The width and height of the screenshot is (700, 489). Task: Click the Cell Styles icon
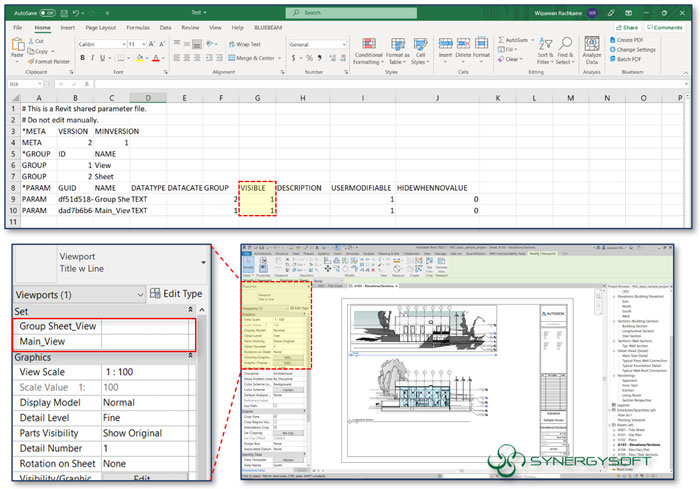click(x=420, y=44)
